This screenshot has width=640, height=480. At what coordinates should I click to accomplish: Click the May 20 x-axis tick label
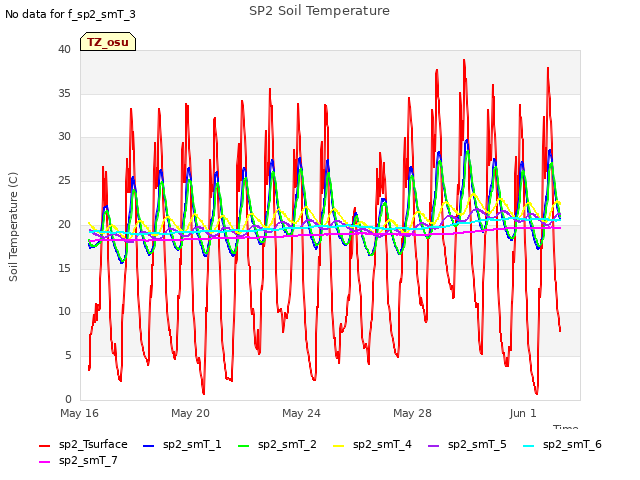click(x=190, y=413)
